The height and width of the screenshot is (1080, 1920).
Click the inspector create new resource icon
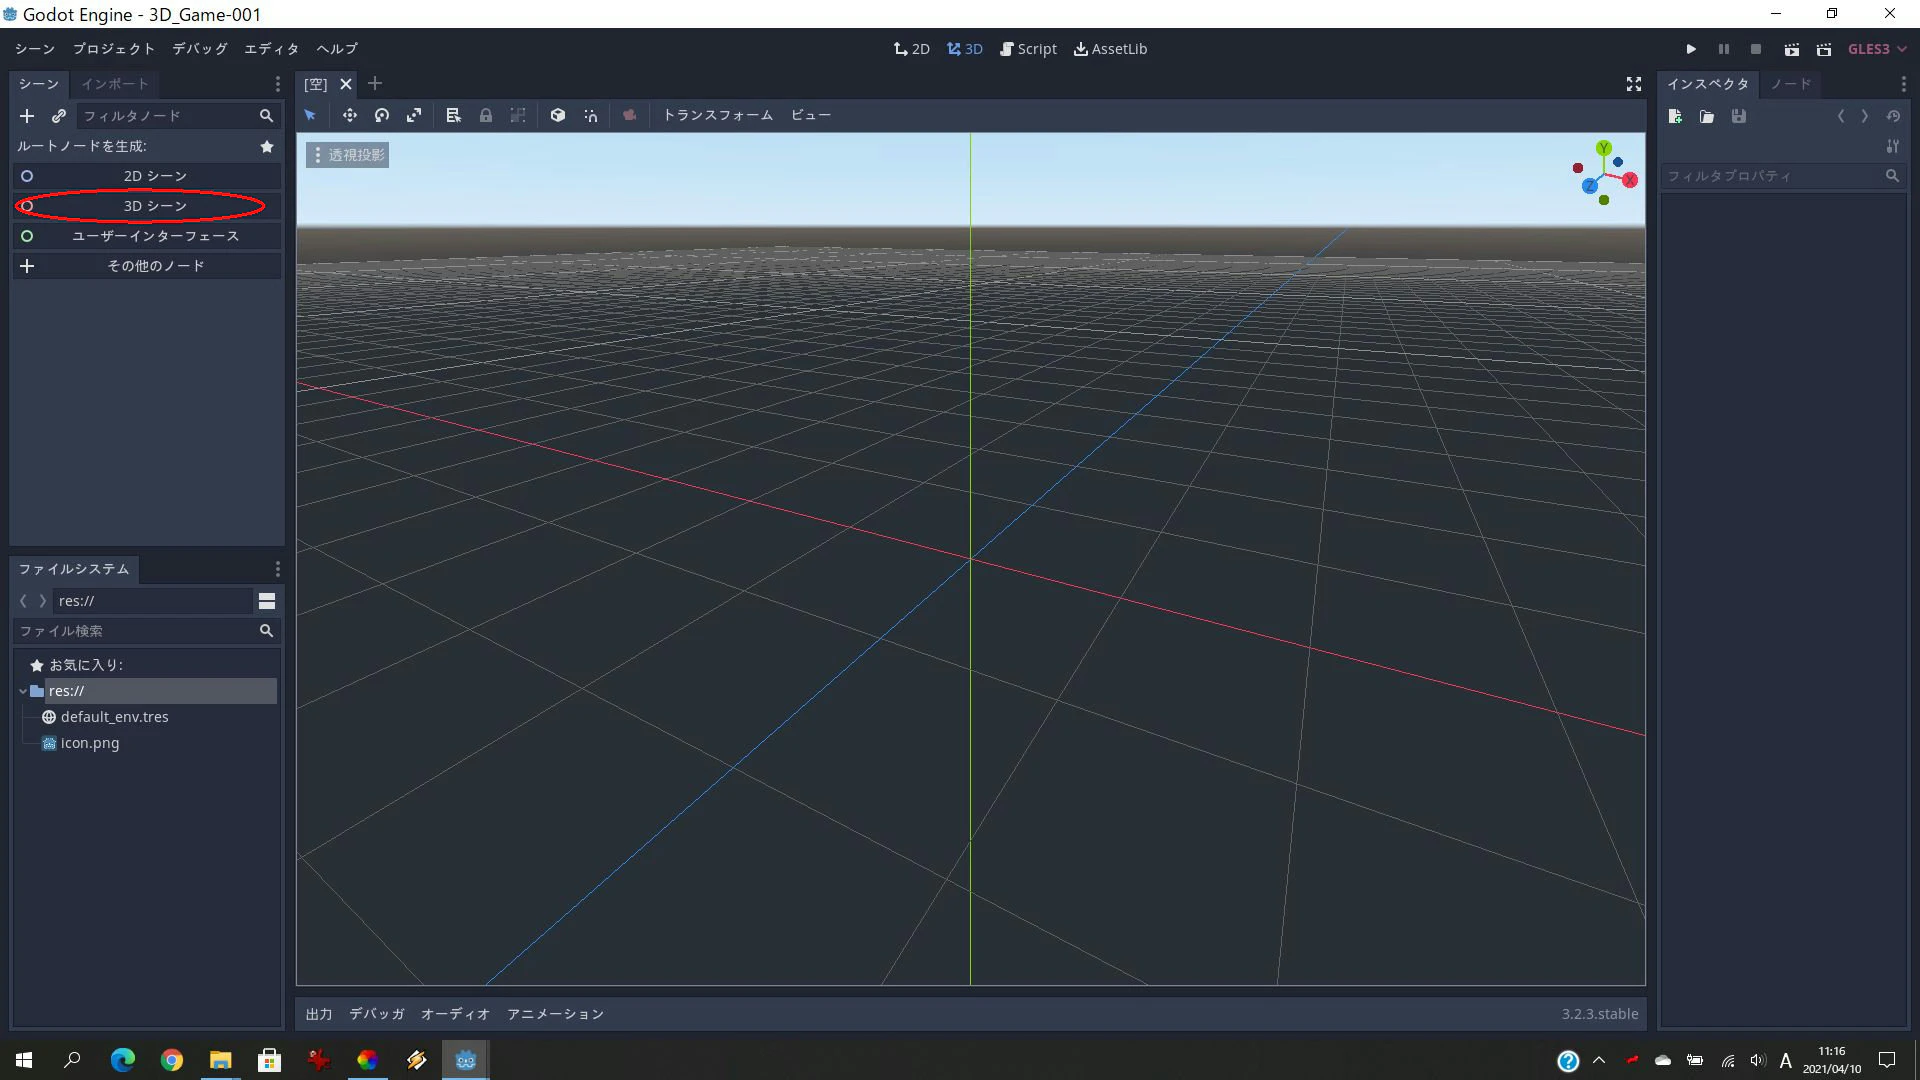(x=1675, y=117)
